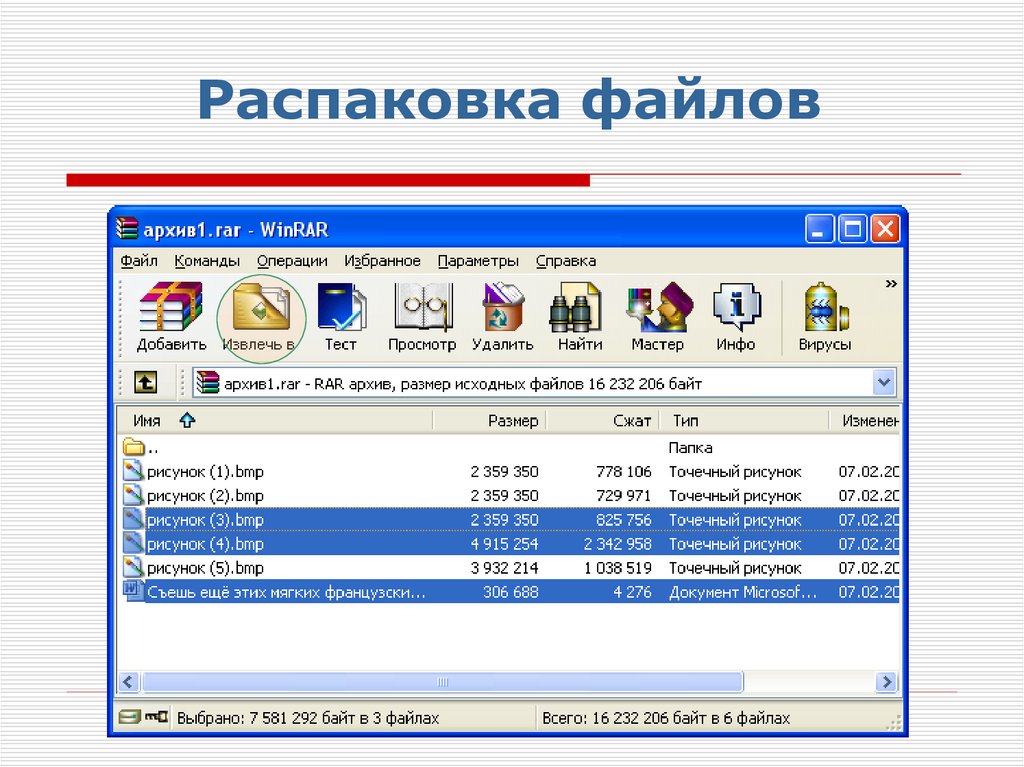The image size is (1024, 767).
Task: Click the Удалить (Delete) toolbar icon
Action: coord(502,316)
